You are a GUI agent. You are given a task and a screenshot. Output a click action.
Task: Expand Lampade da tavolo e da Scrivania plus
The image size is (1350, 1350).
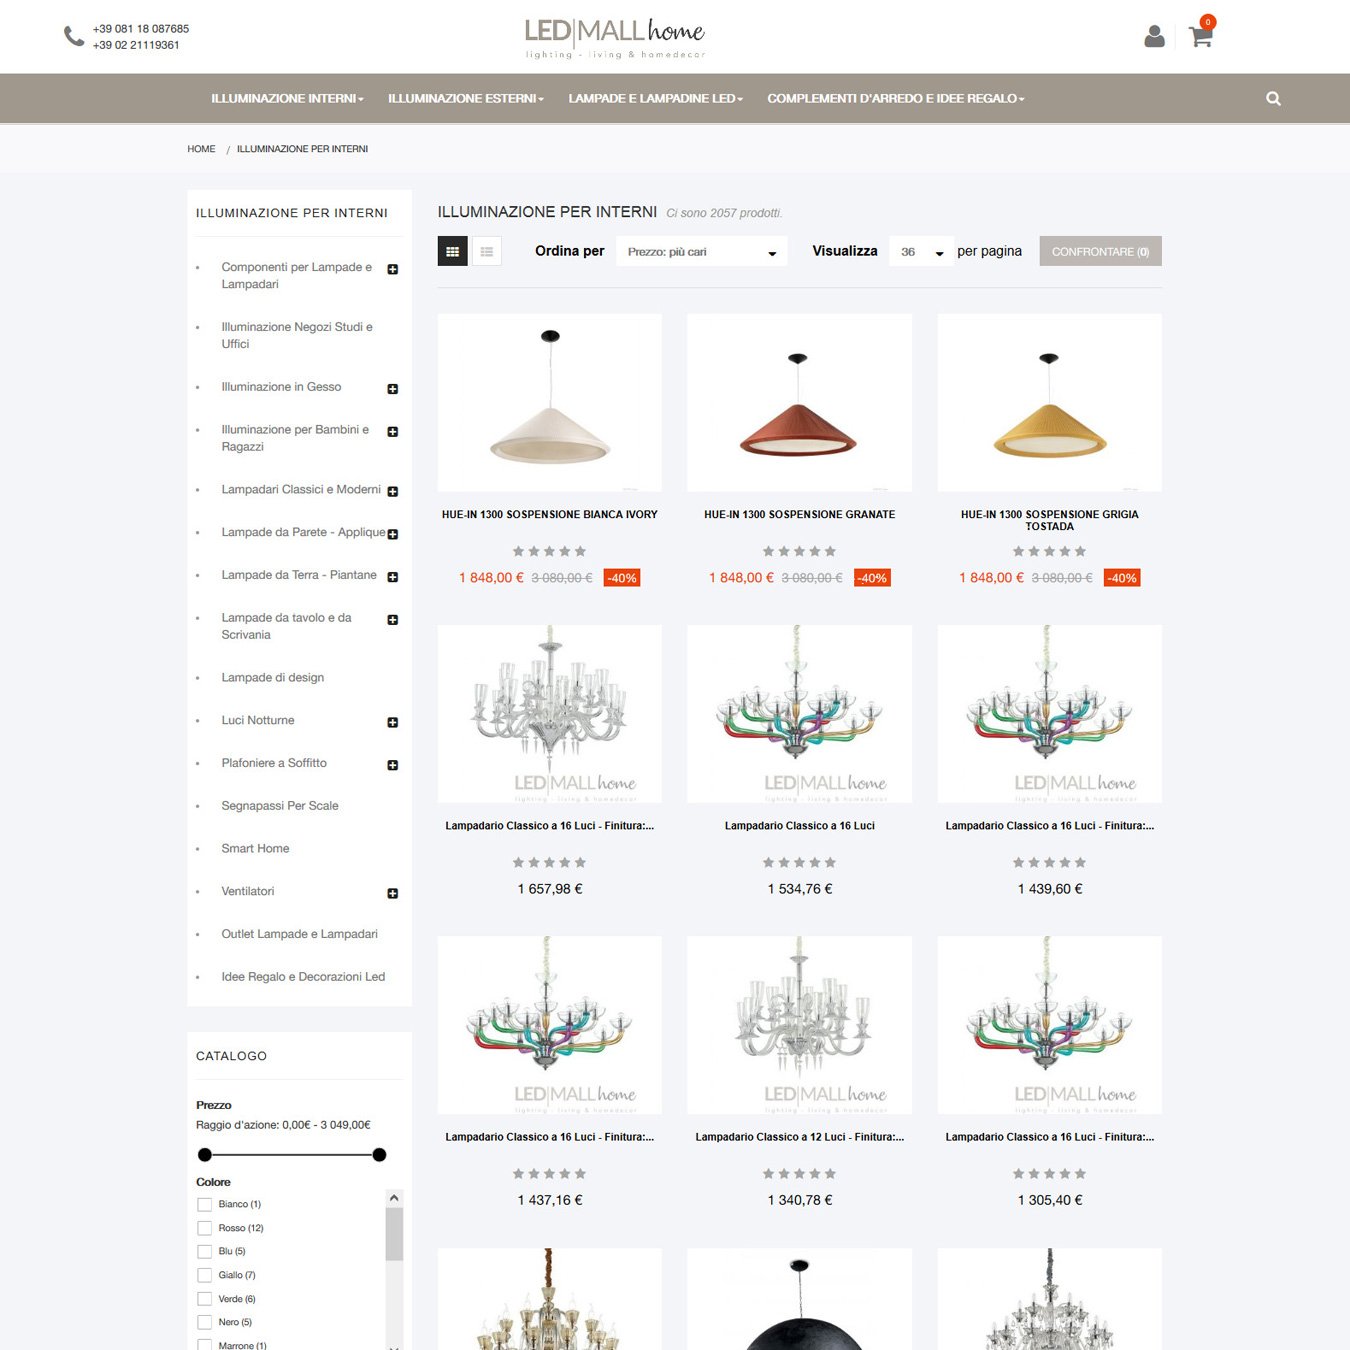click(393, 620)
